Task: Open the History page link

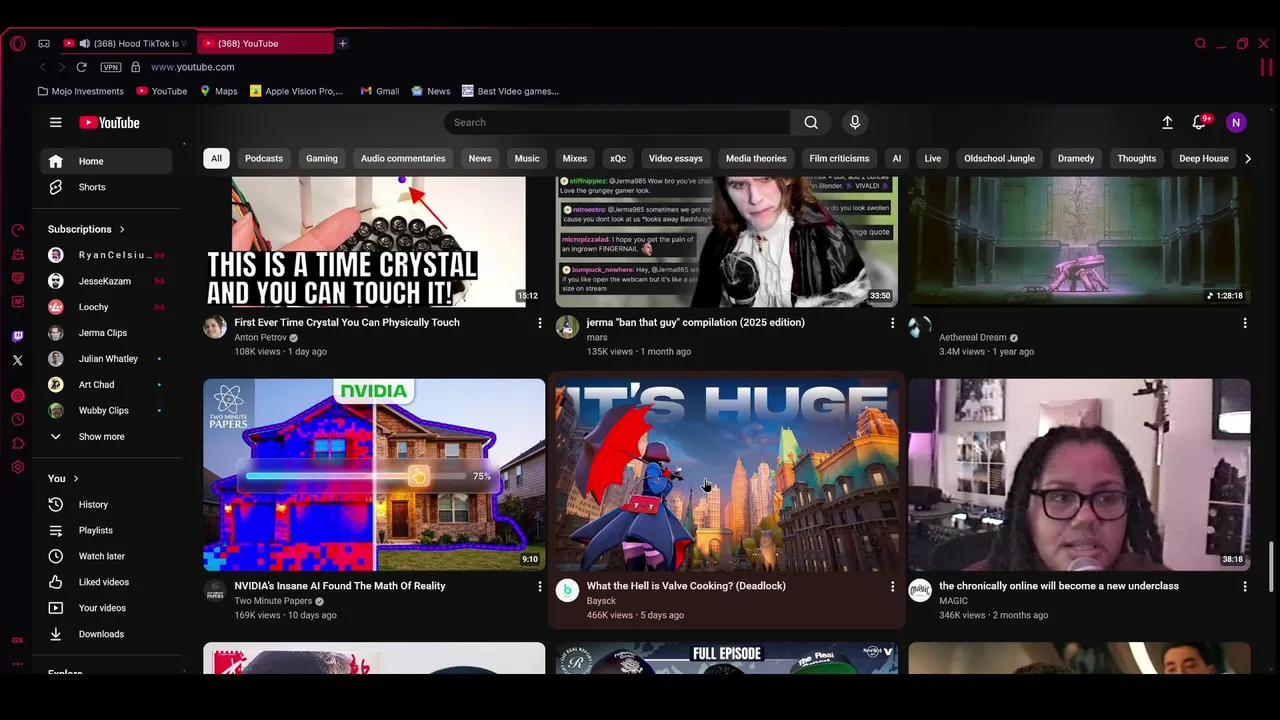Action: pos(106,504)
